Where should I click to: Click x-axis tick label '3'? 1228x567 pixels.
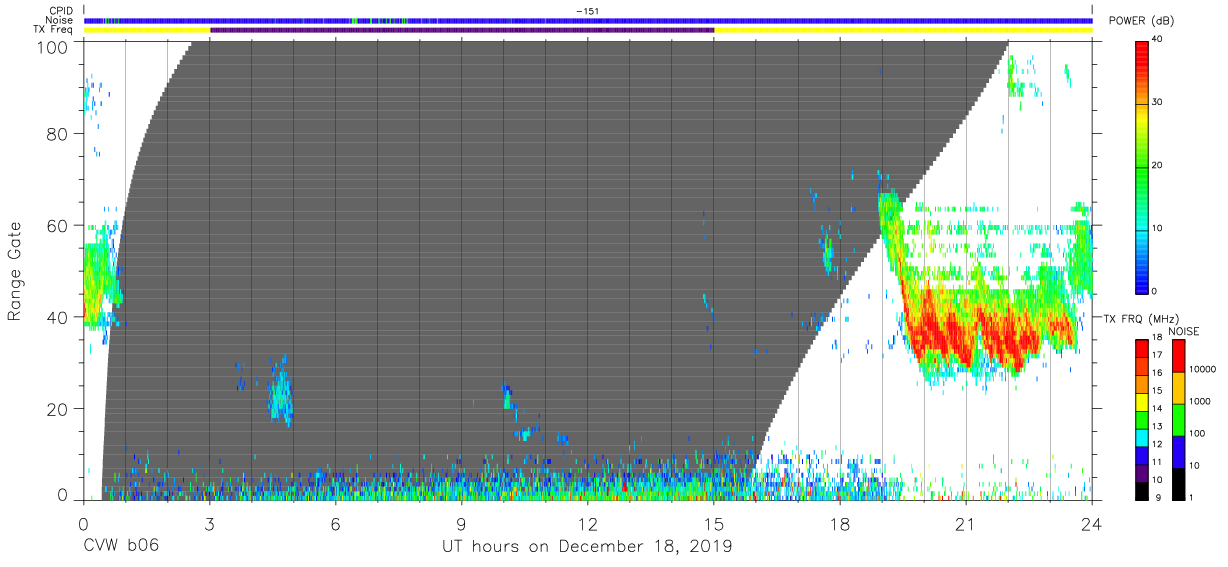pyautogui.click(x=209, y=523)
